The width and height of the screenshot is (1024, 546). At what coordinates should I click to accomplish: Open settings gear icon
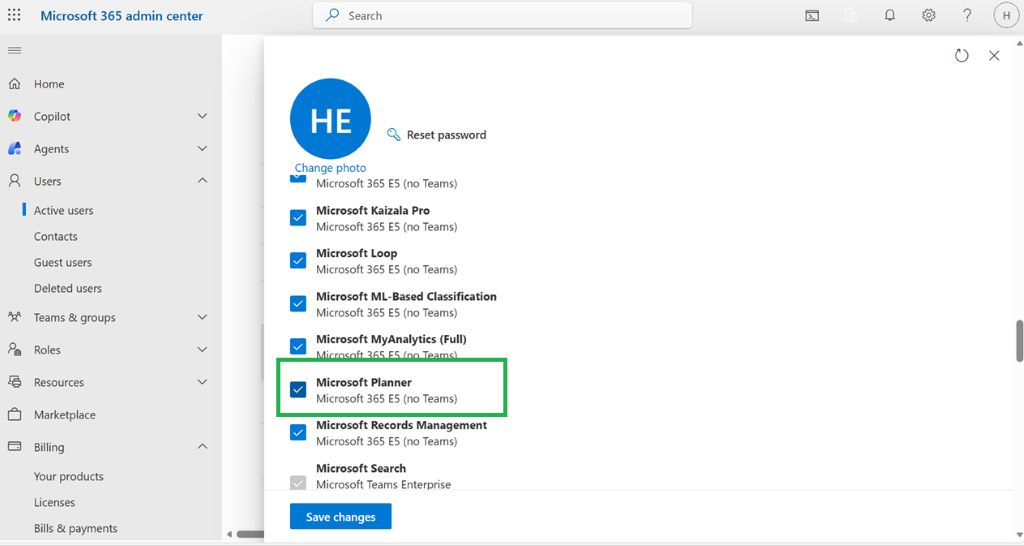click(x=929, y=16)
